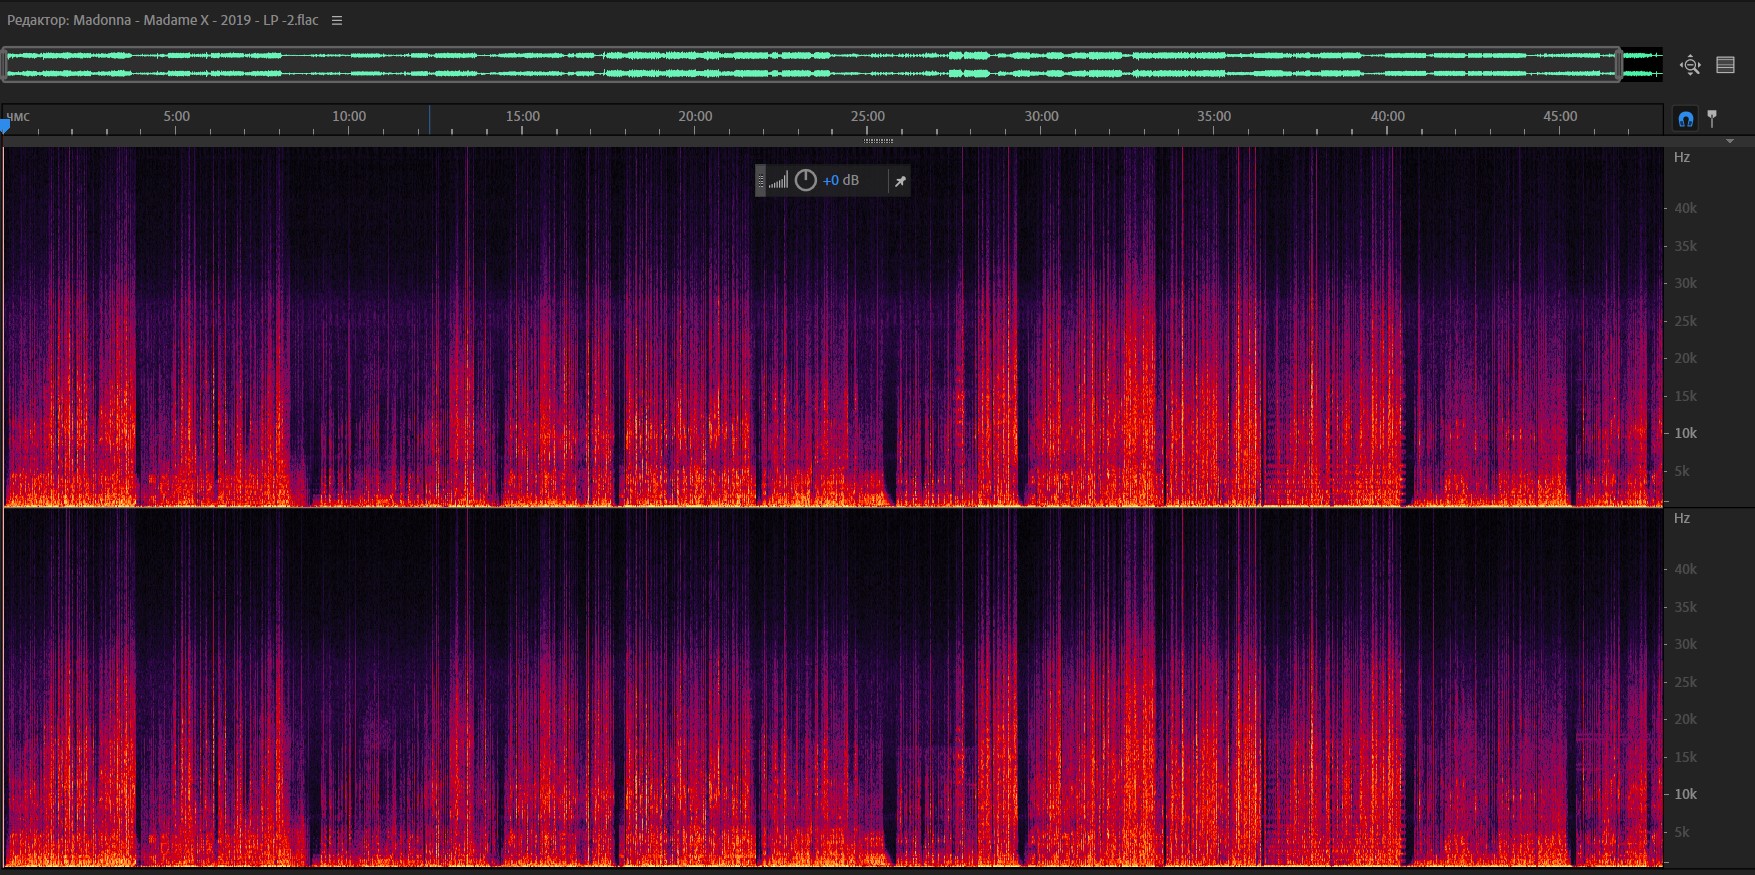Click the HUD amplitude gain knob

[x=805, y=181]
